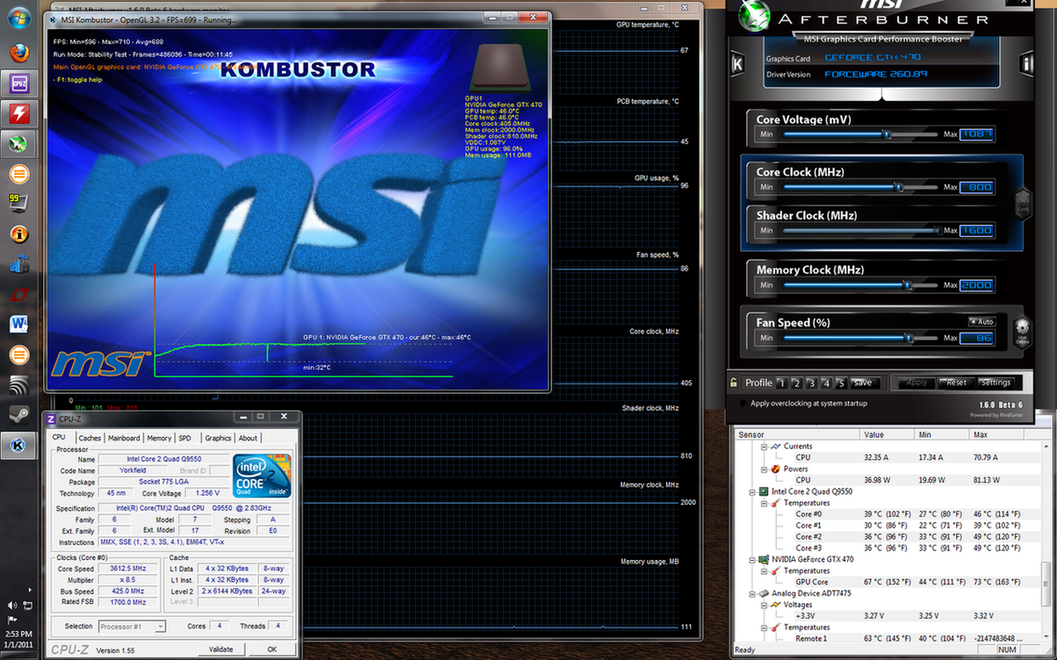Viewport: 1057px width, 660px height.
Task: Collapse the Currents node in HWMonitor
Action: (764, 446)
